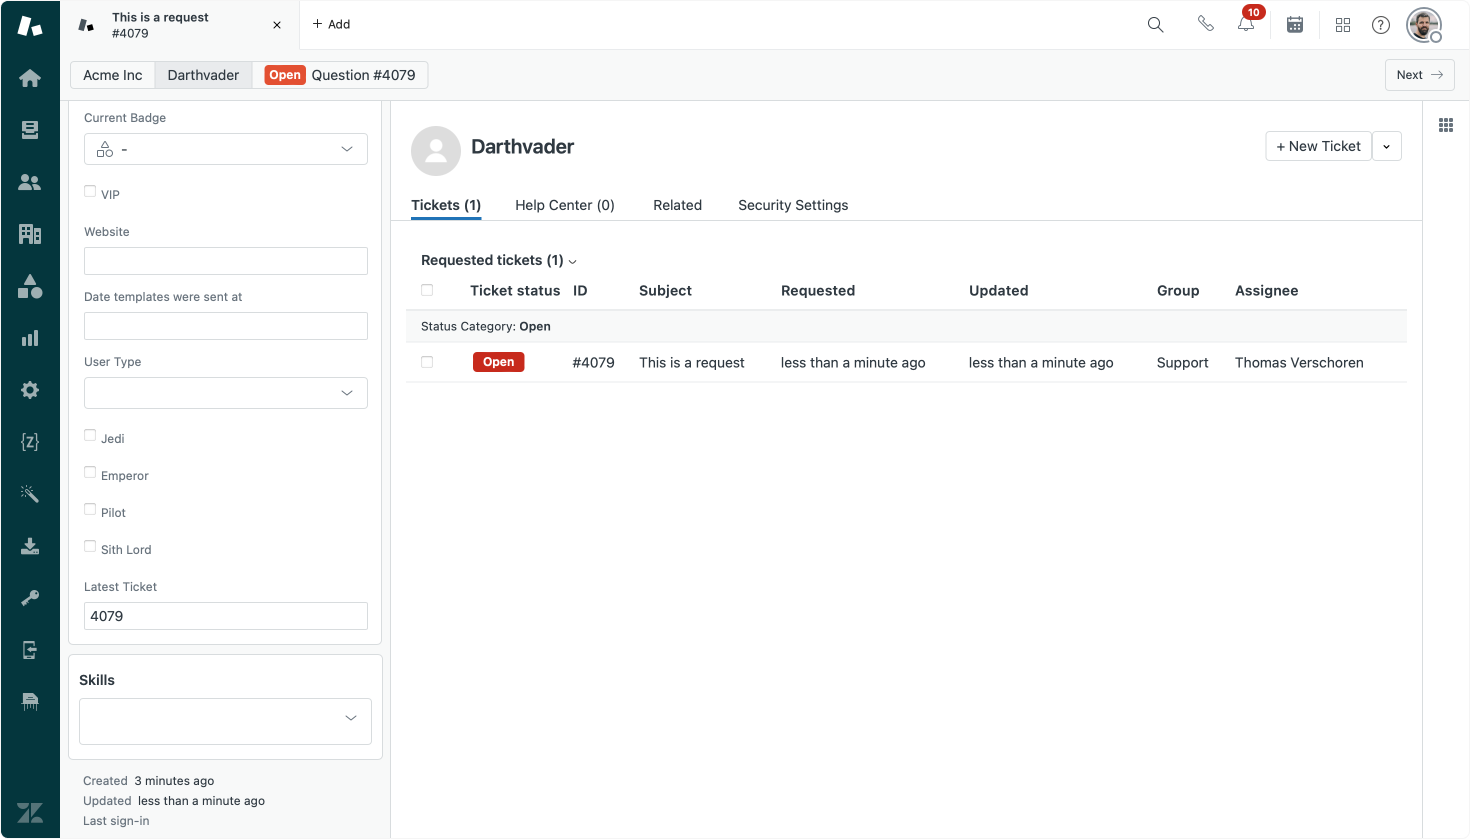Open Organizations building icon in sidebar
Viewport: 1470px width, 839px height.
pos(30,234)
